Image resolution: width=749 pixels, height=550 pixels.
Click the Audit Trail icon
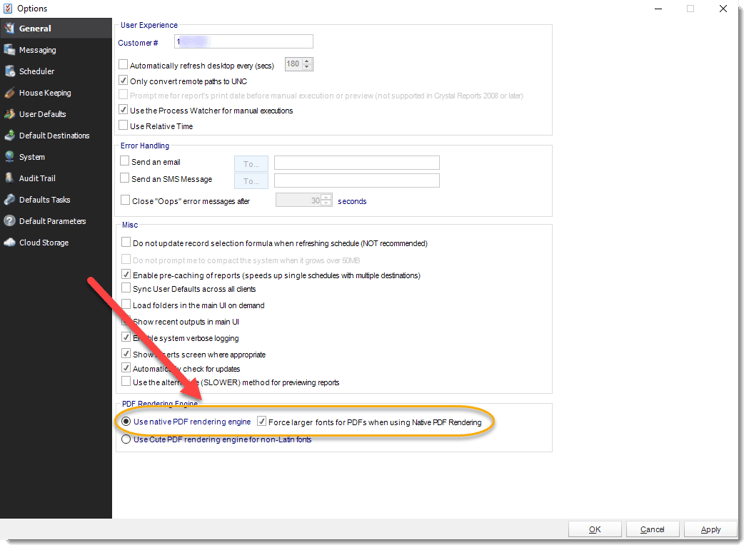(x=9, y=178)
